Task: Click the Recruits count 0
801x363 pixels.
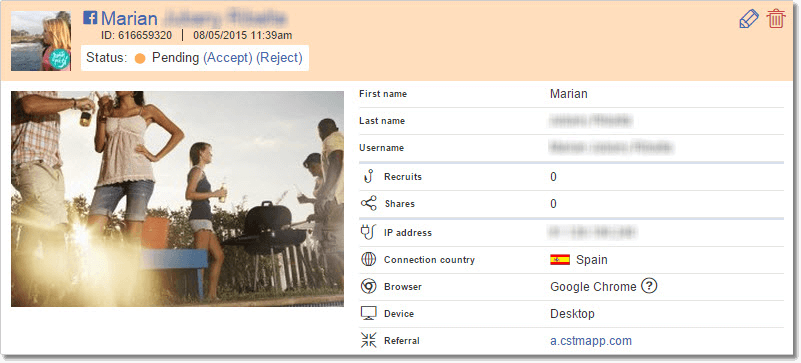Action: [553, 177]
